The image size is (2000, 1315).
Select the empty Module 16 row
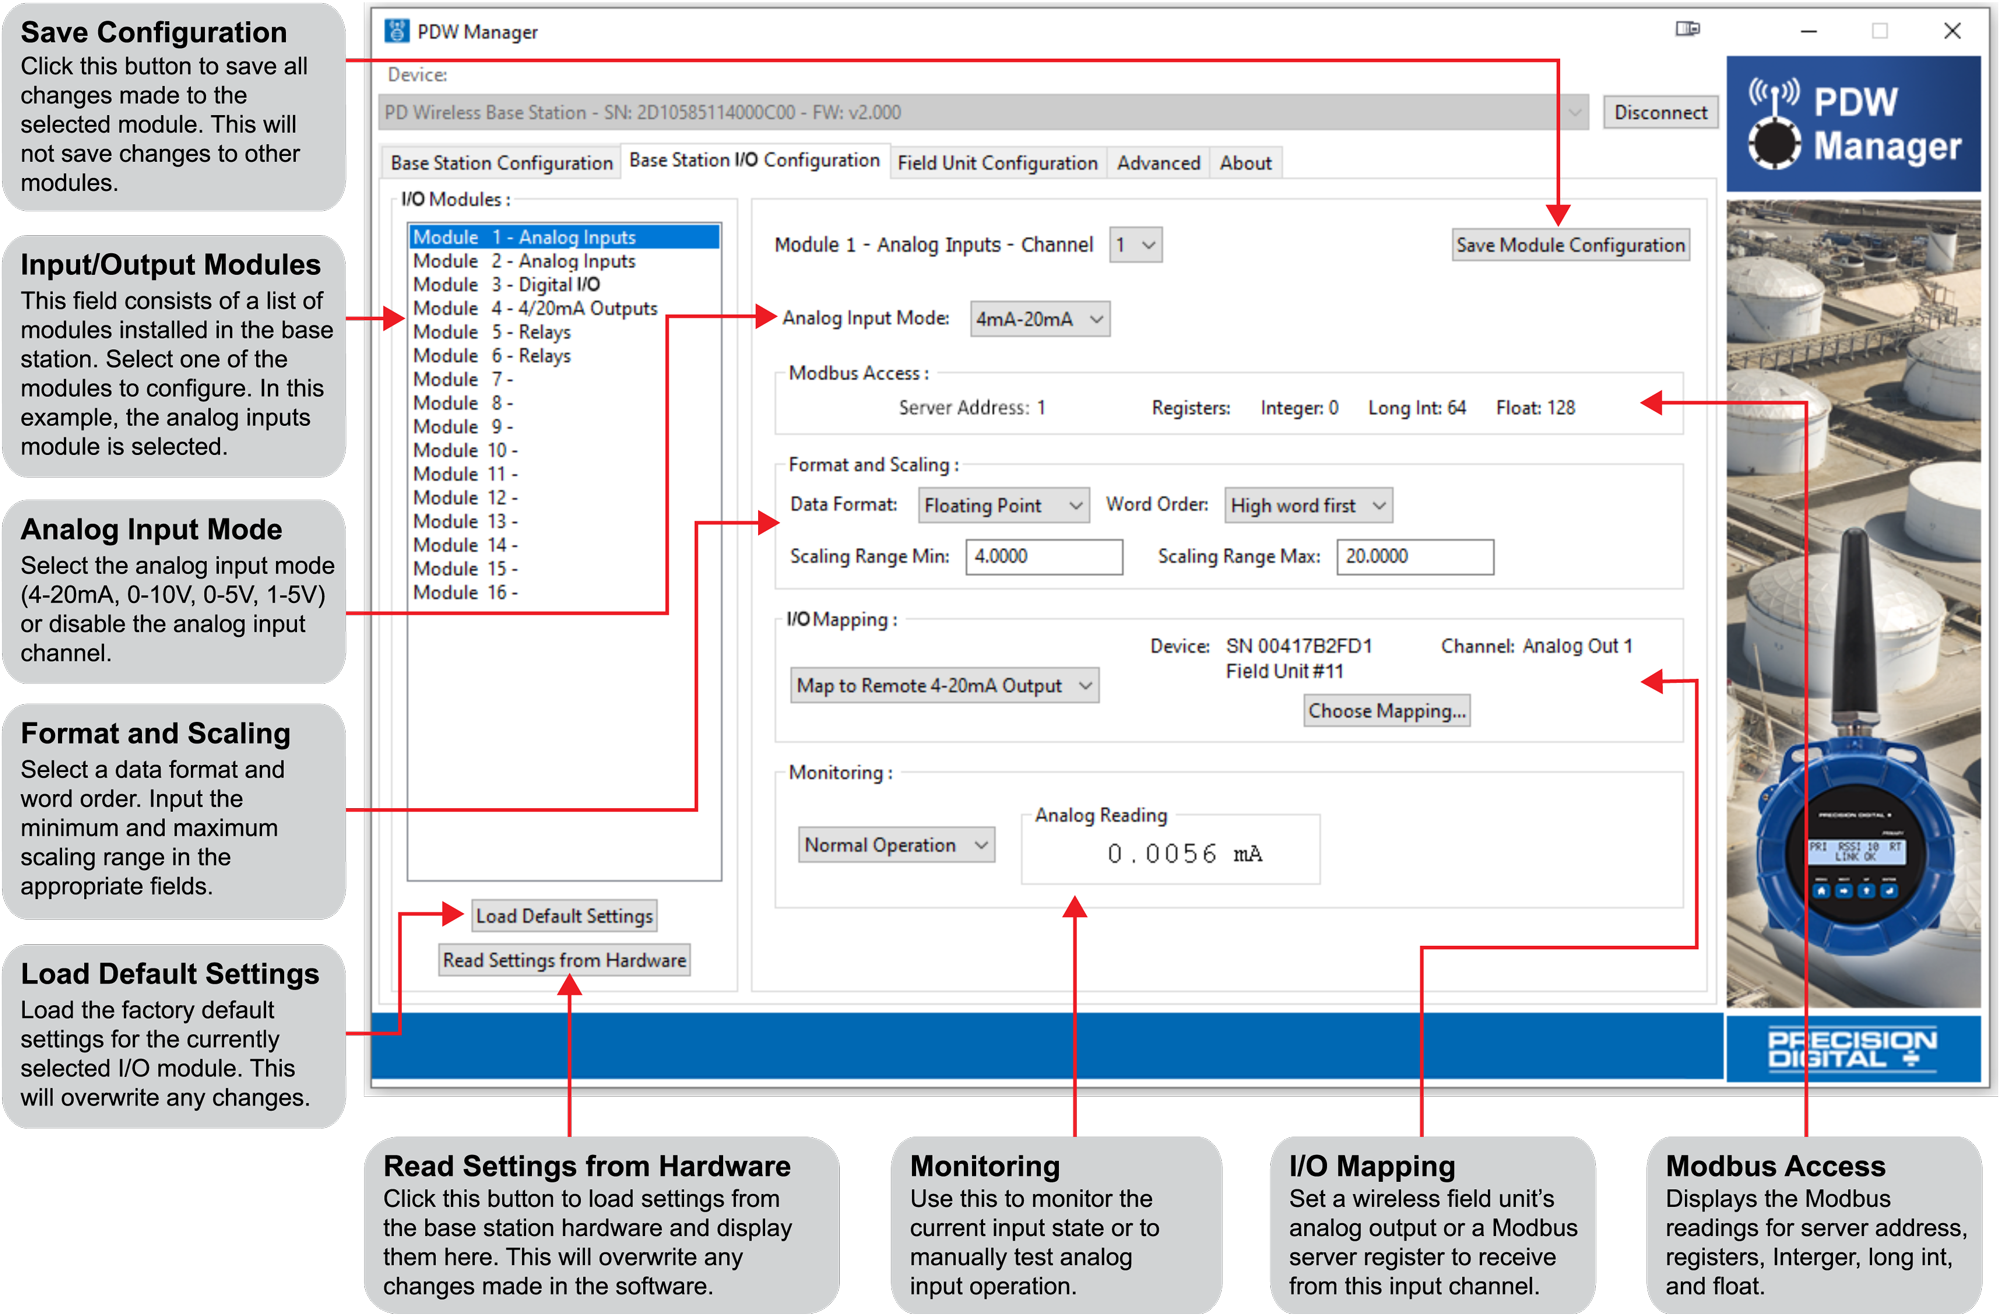[564, 593]
